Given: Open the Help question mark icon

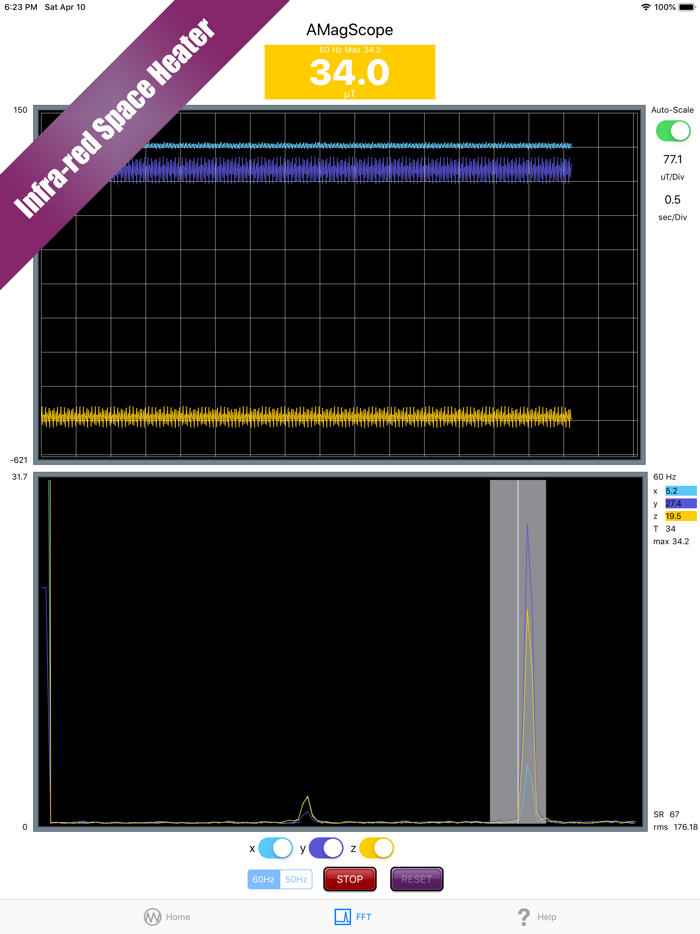Looking at the screenshot, I should coord(524,917).
